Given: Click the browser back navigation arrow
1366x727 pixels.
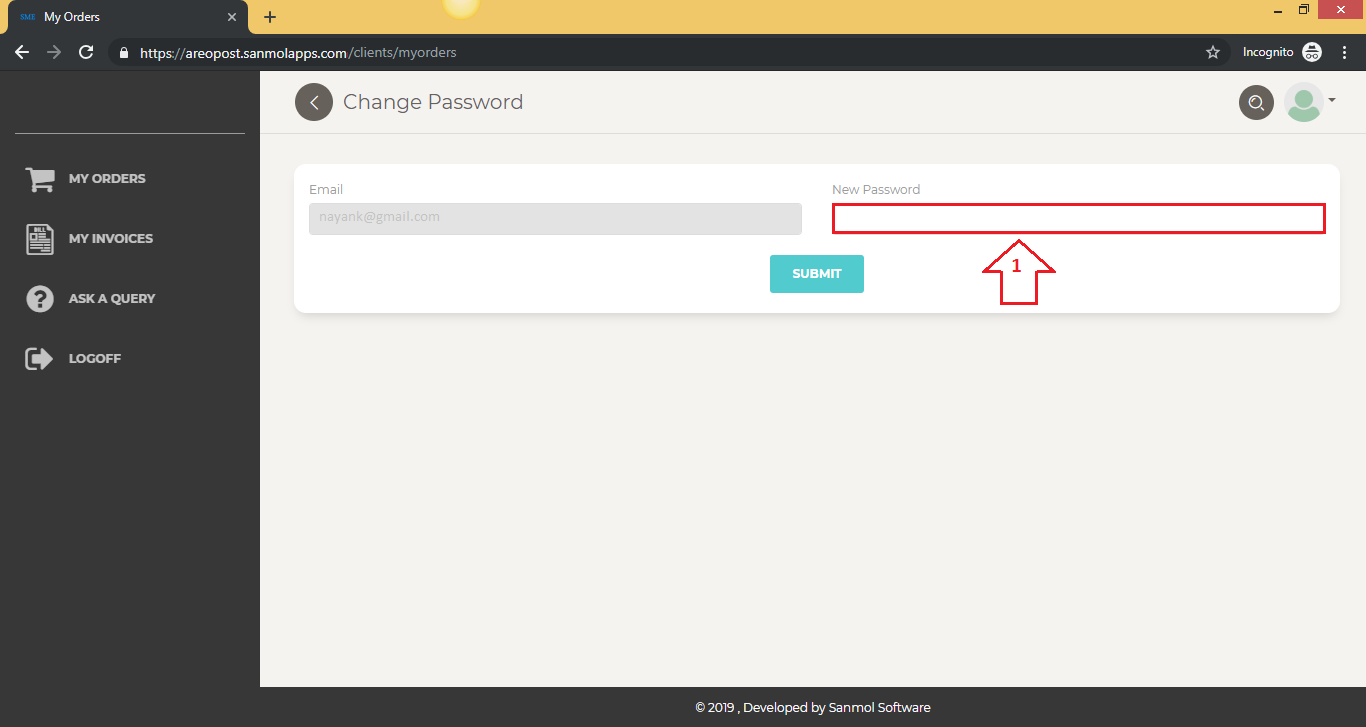Looking at the screenshot, I should 22,52.
